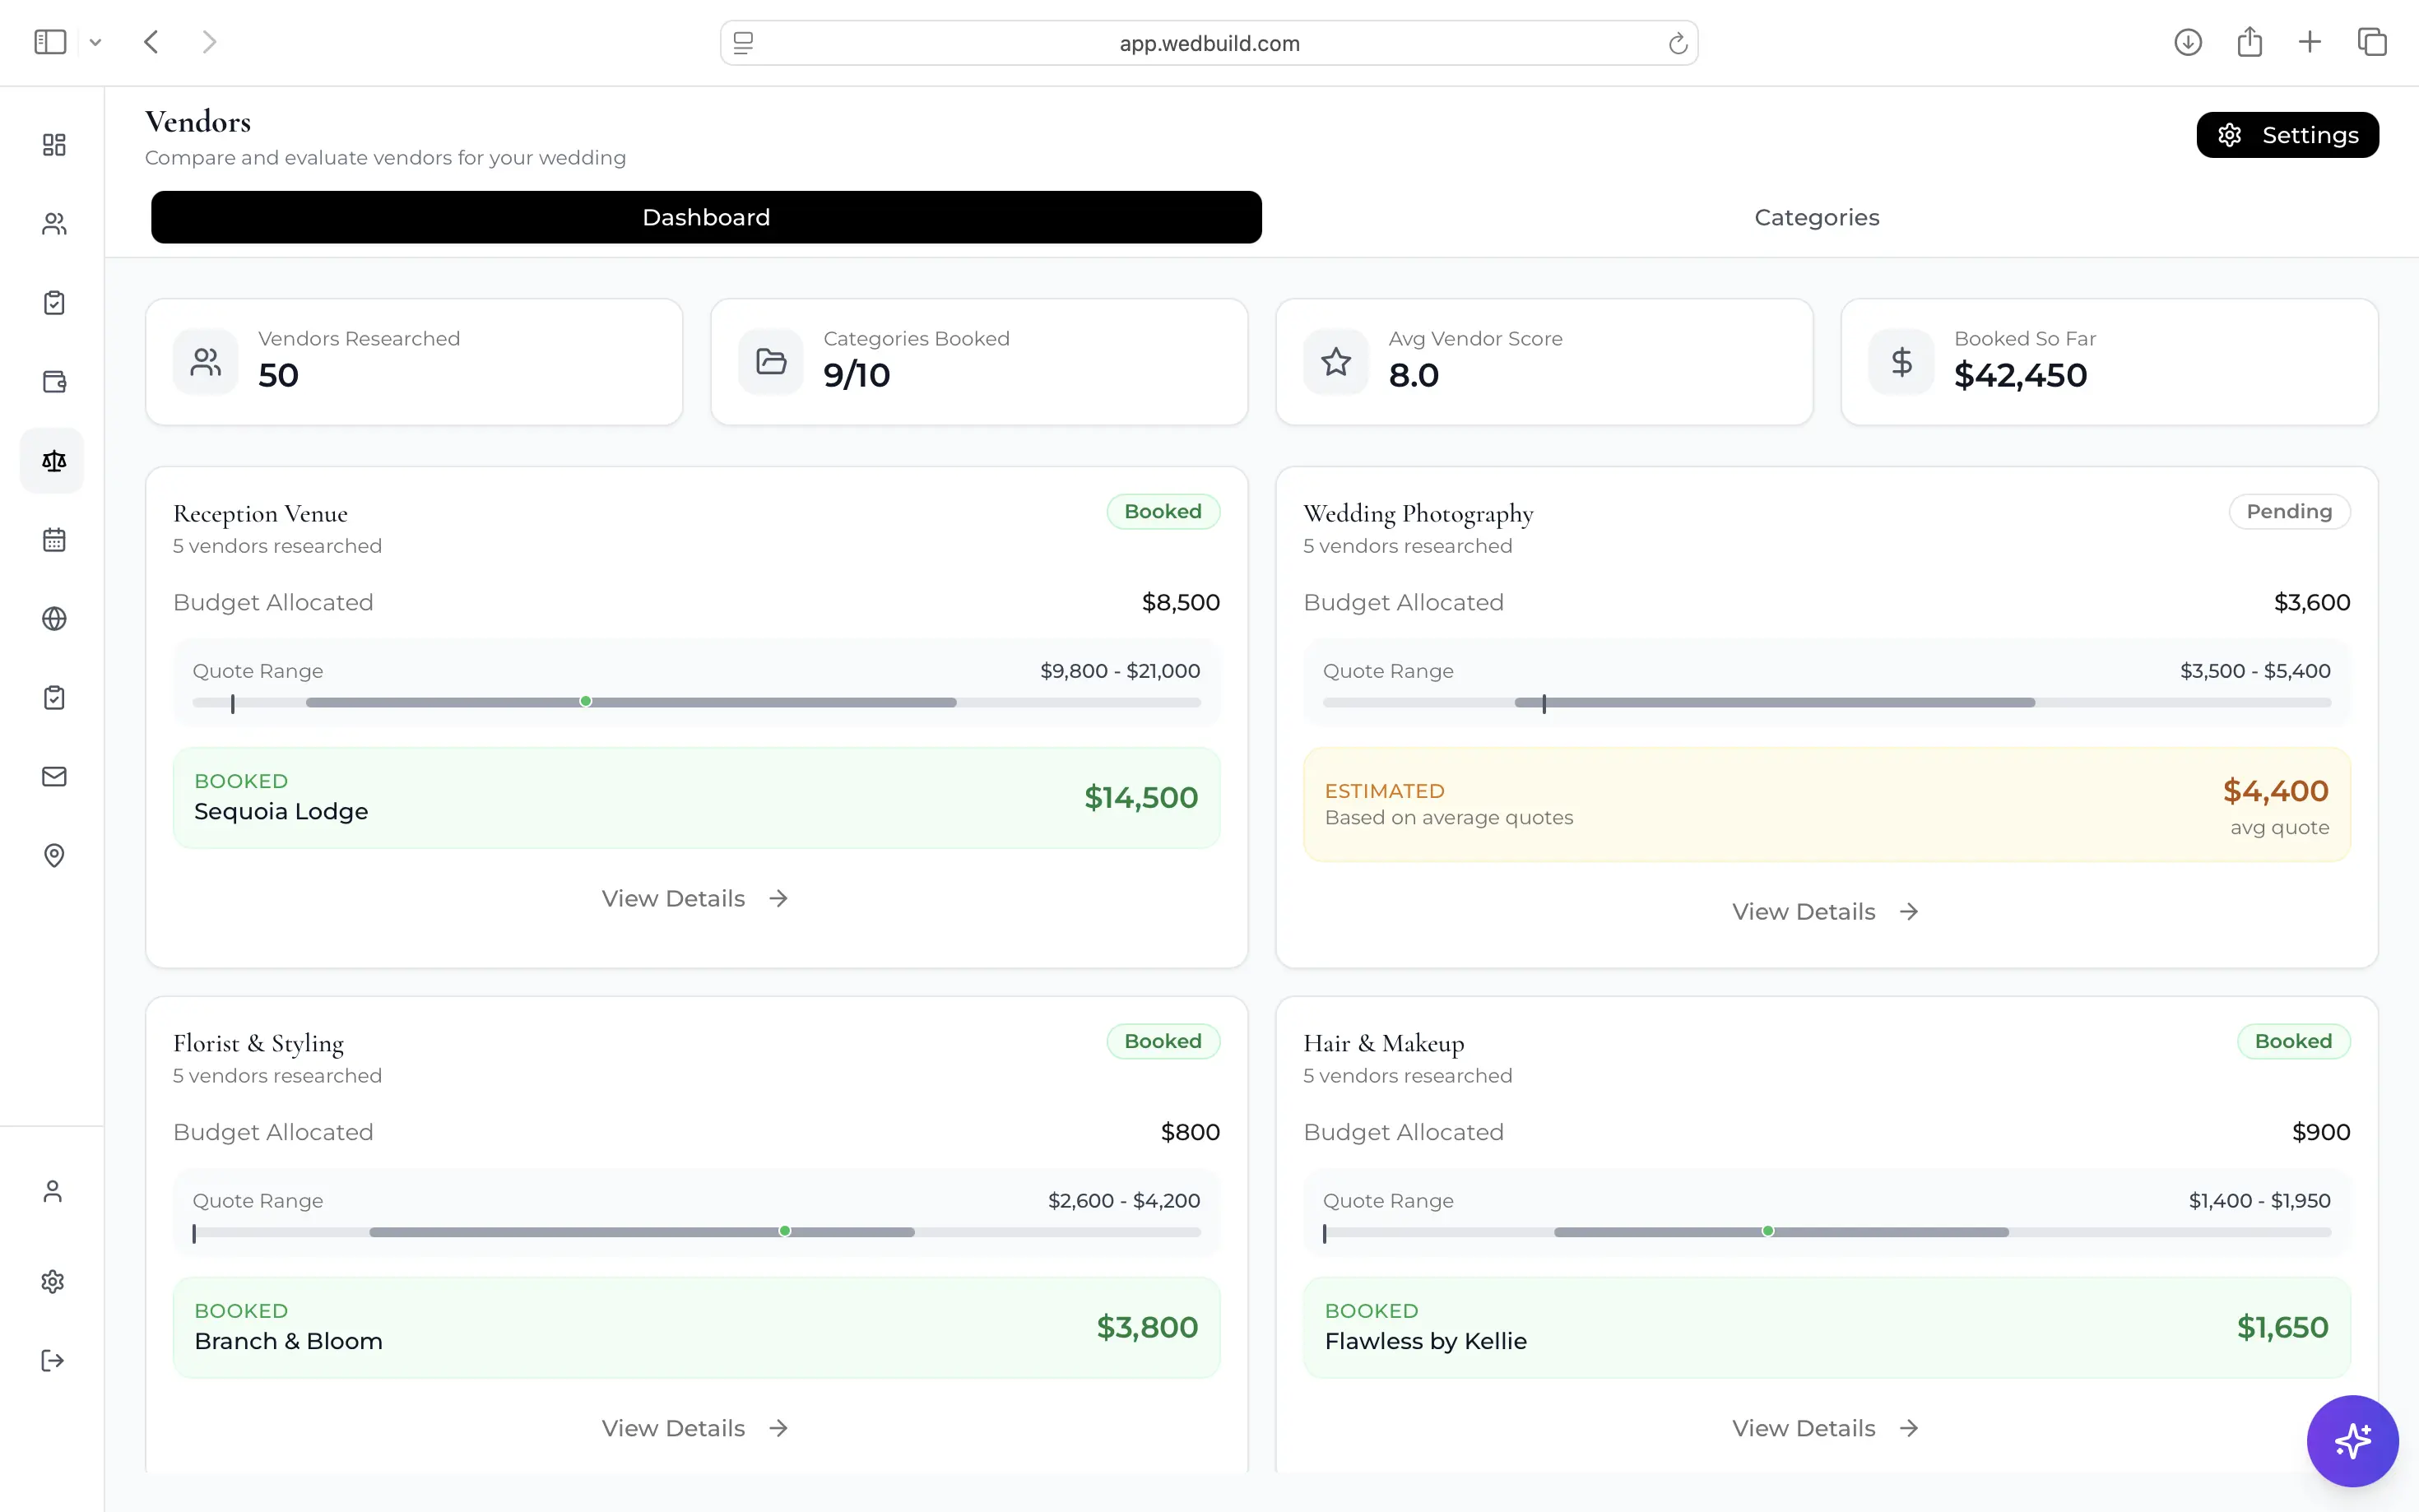The height and width of the screenshot is (1512, 2419).
Task: Click the Booked So Far dollar icon
Action: click(x=1901, y=362)
